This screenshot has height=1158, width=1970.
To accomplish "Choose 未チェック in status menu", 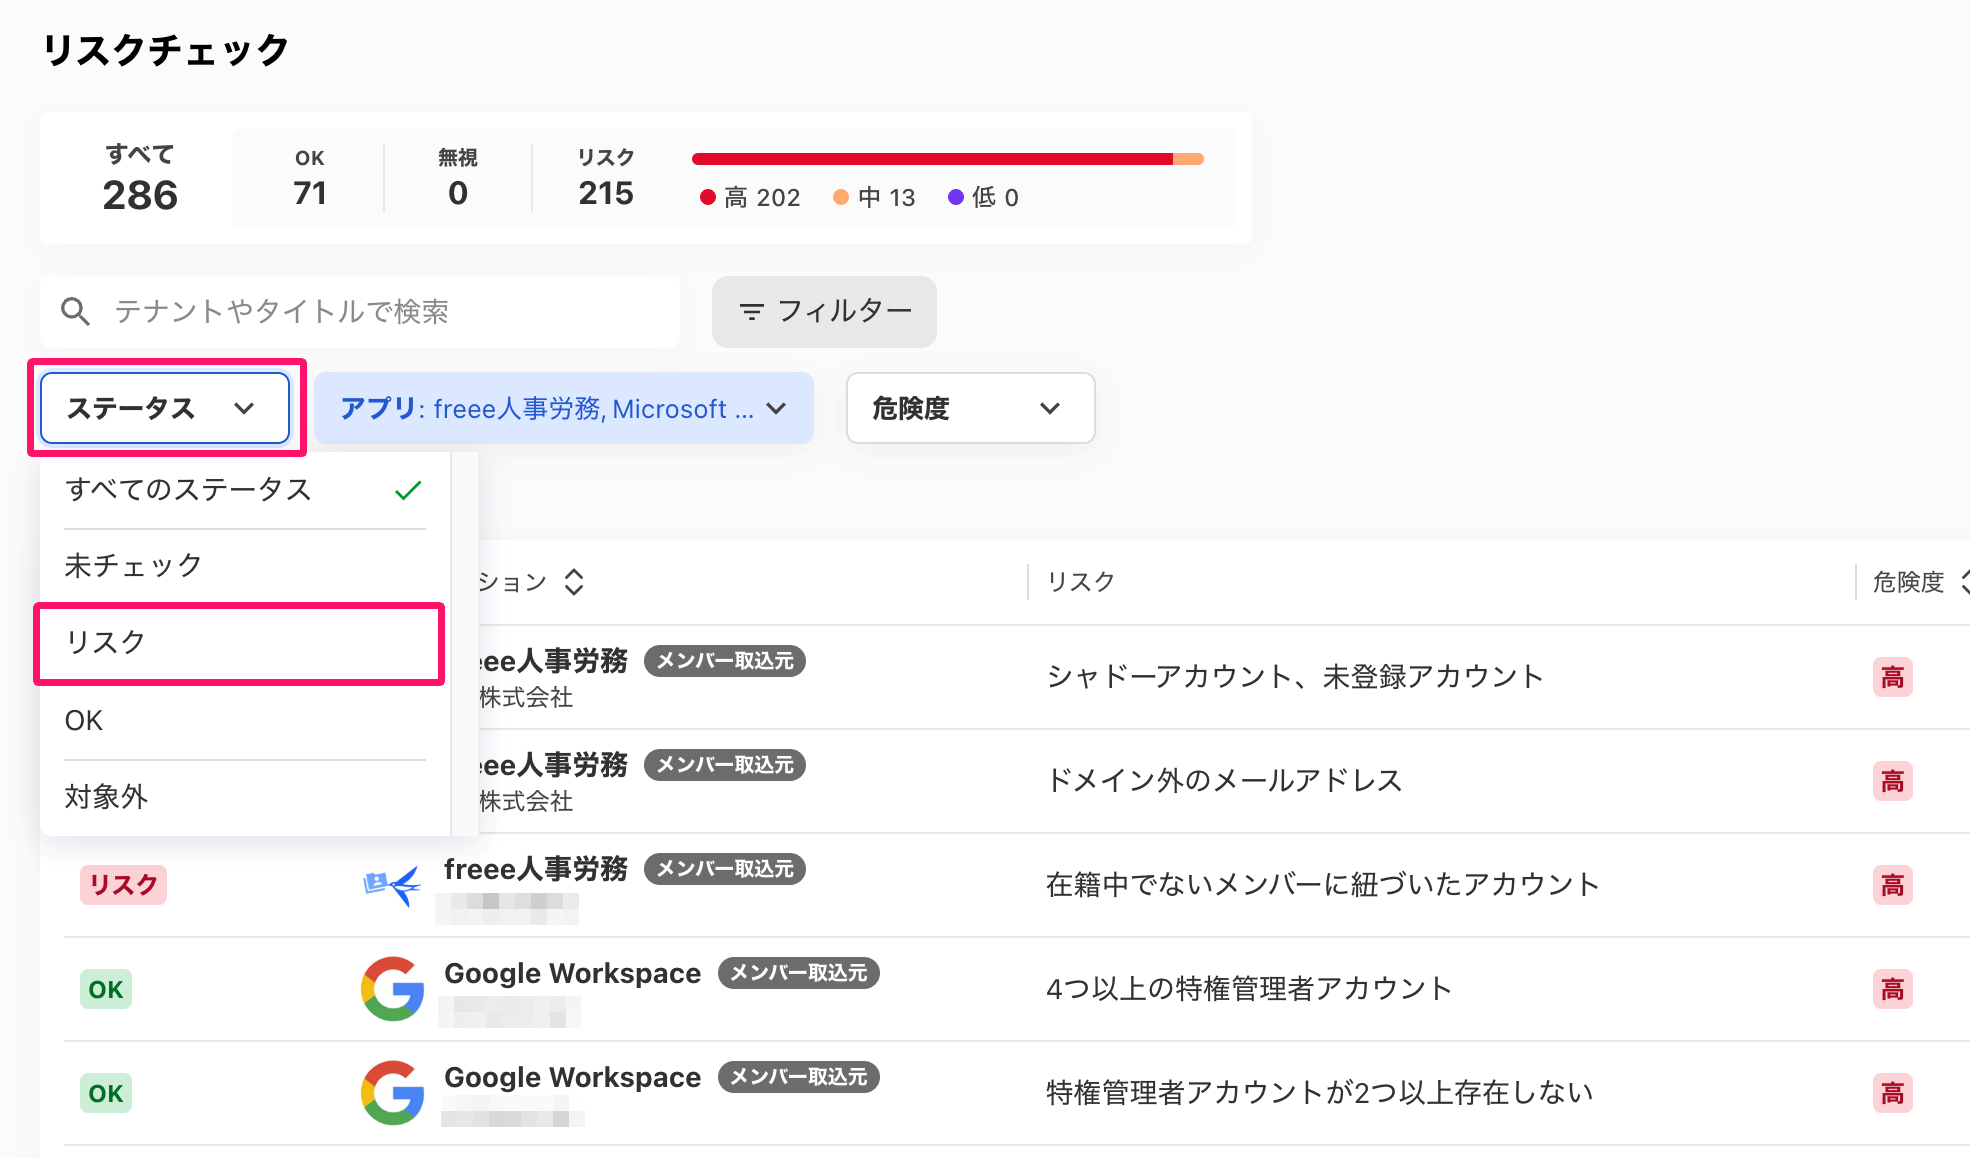I will coord(245,566).
